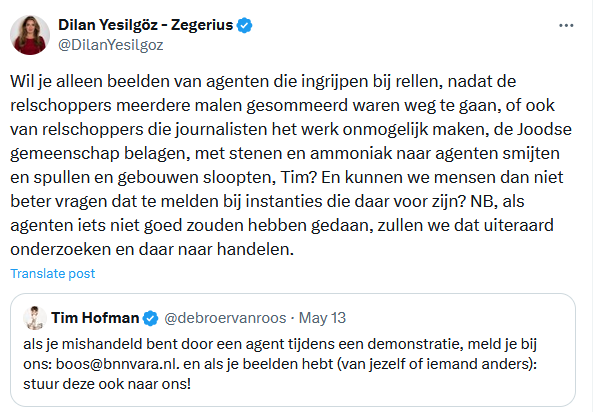The height and width of the screenshot is (412, 596).
Task: Click the @DilanYesilgoz handle
Action: click(x=111, y=45)
